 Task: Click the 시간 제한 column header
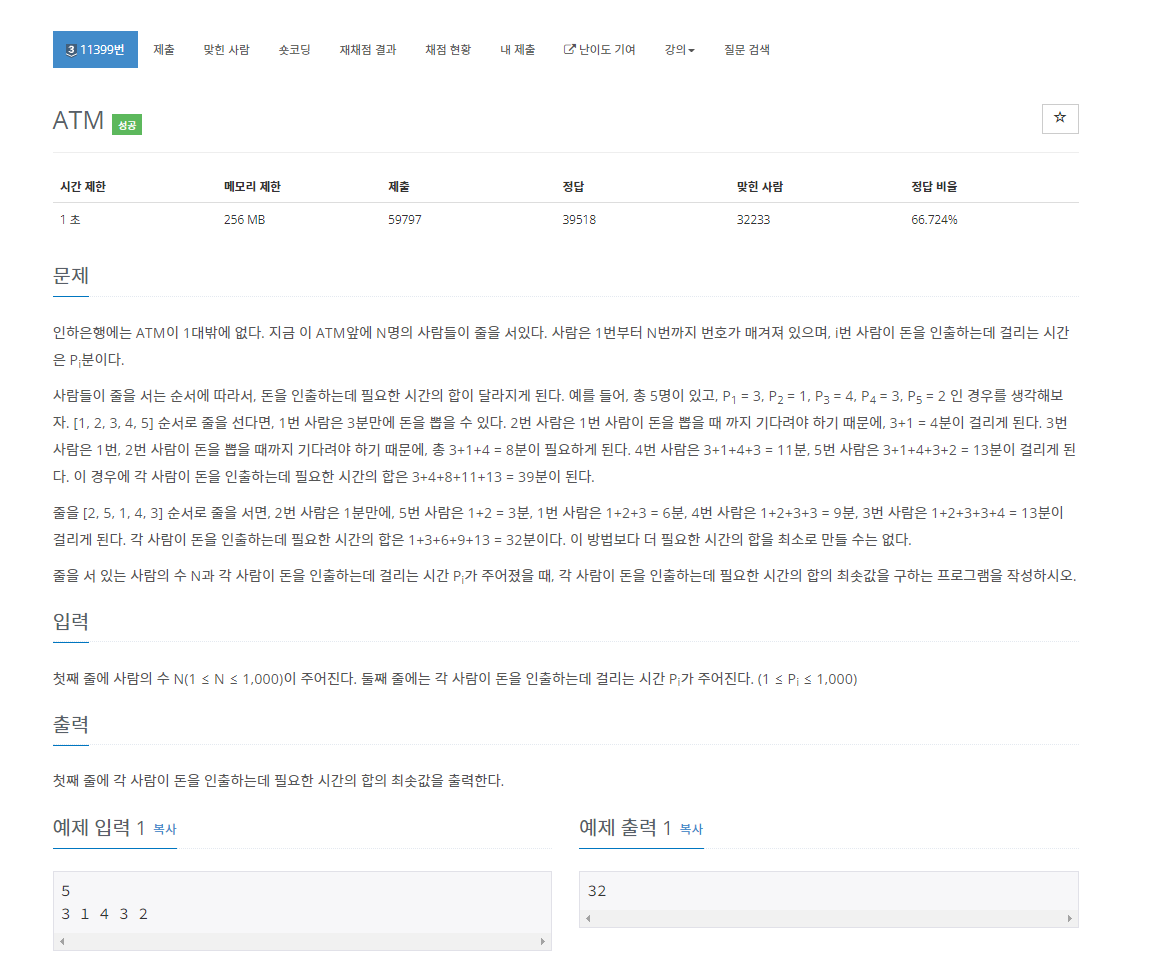tap(83, 186)
